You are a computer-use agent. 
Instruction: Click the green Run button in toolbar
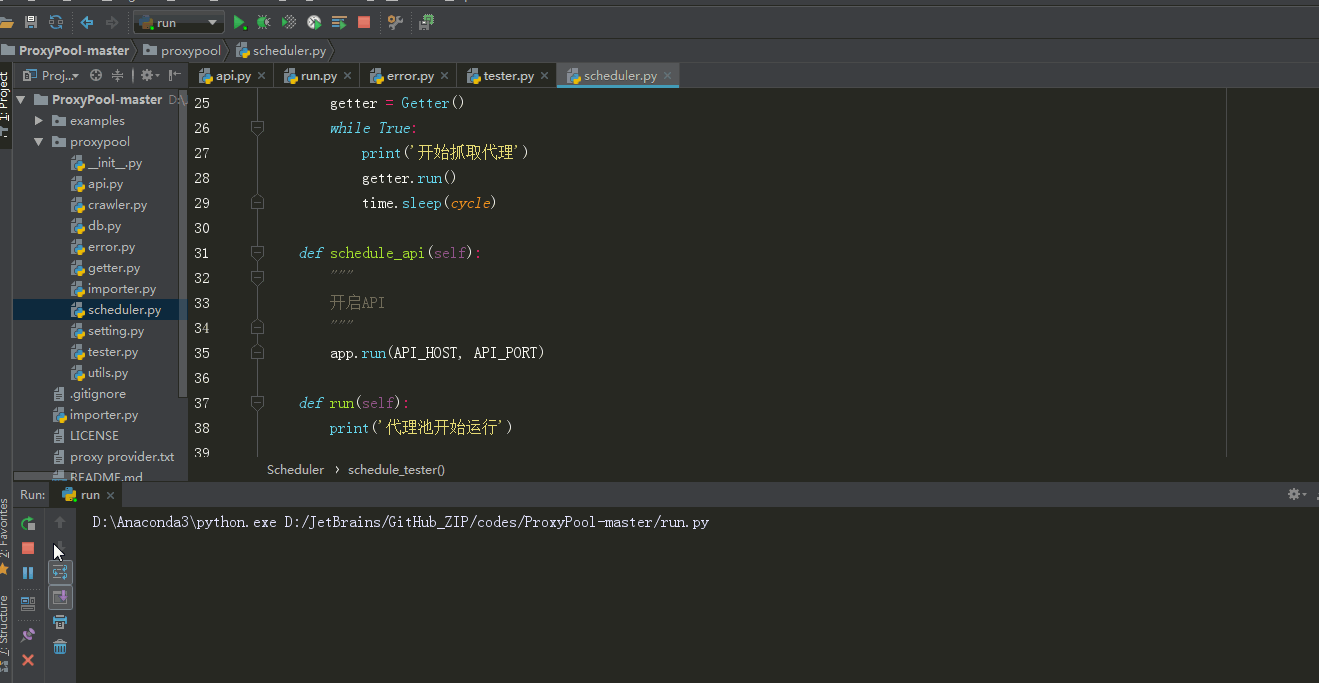point(240,22)
